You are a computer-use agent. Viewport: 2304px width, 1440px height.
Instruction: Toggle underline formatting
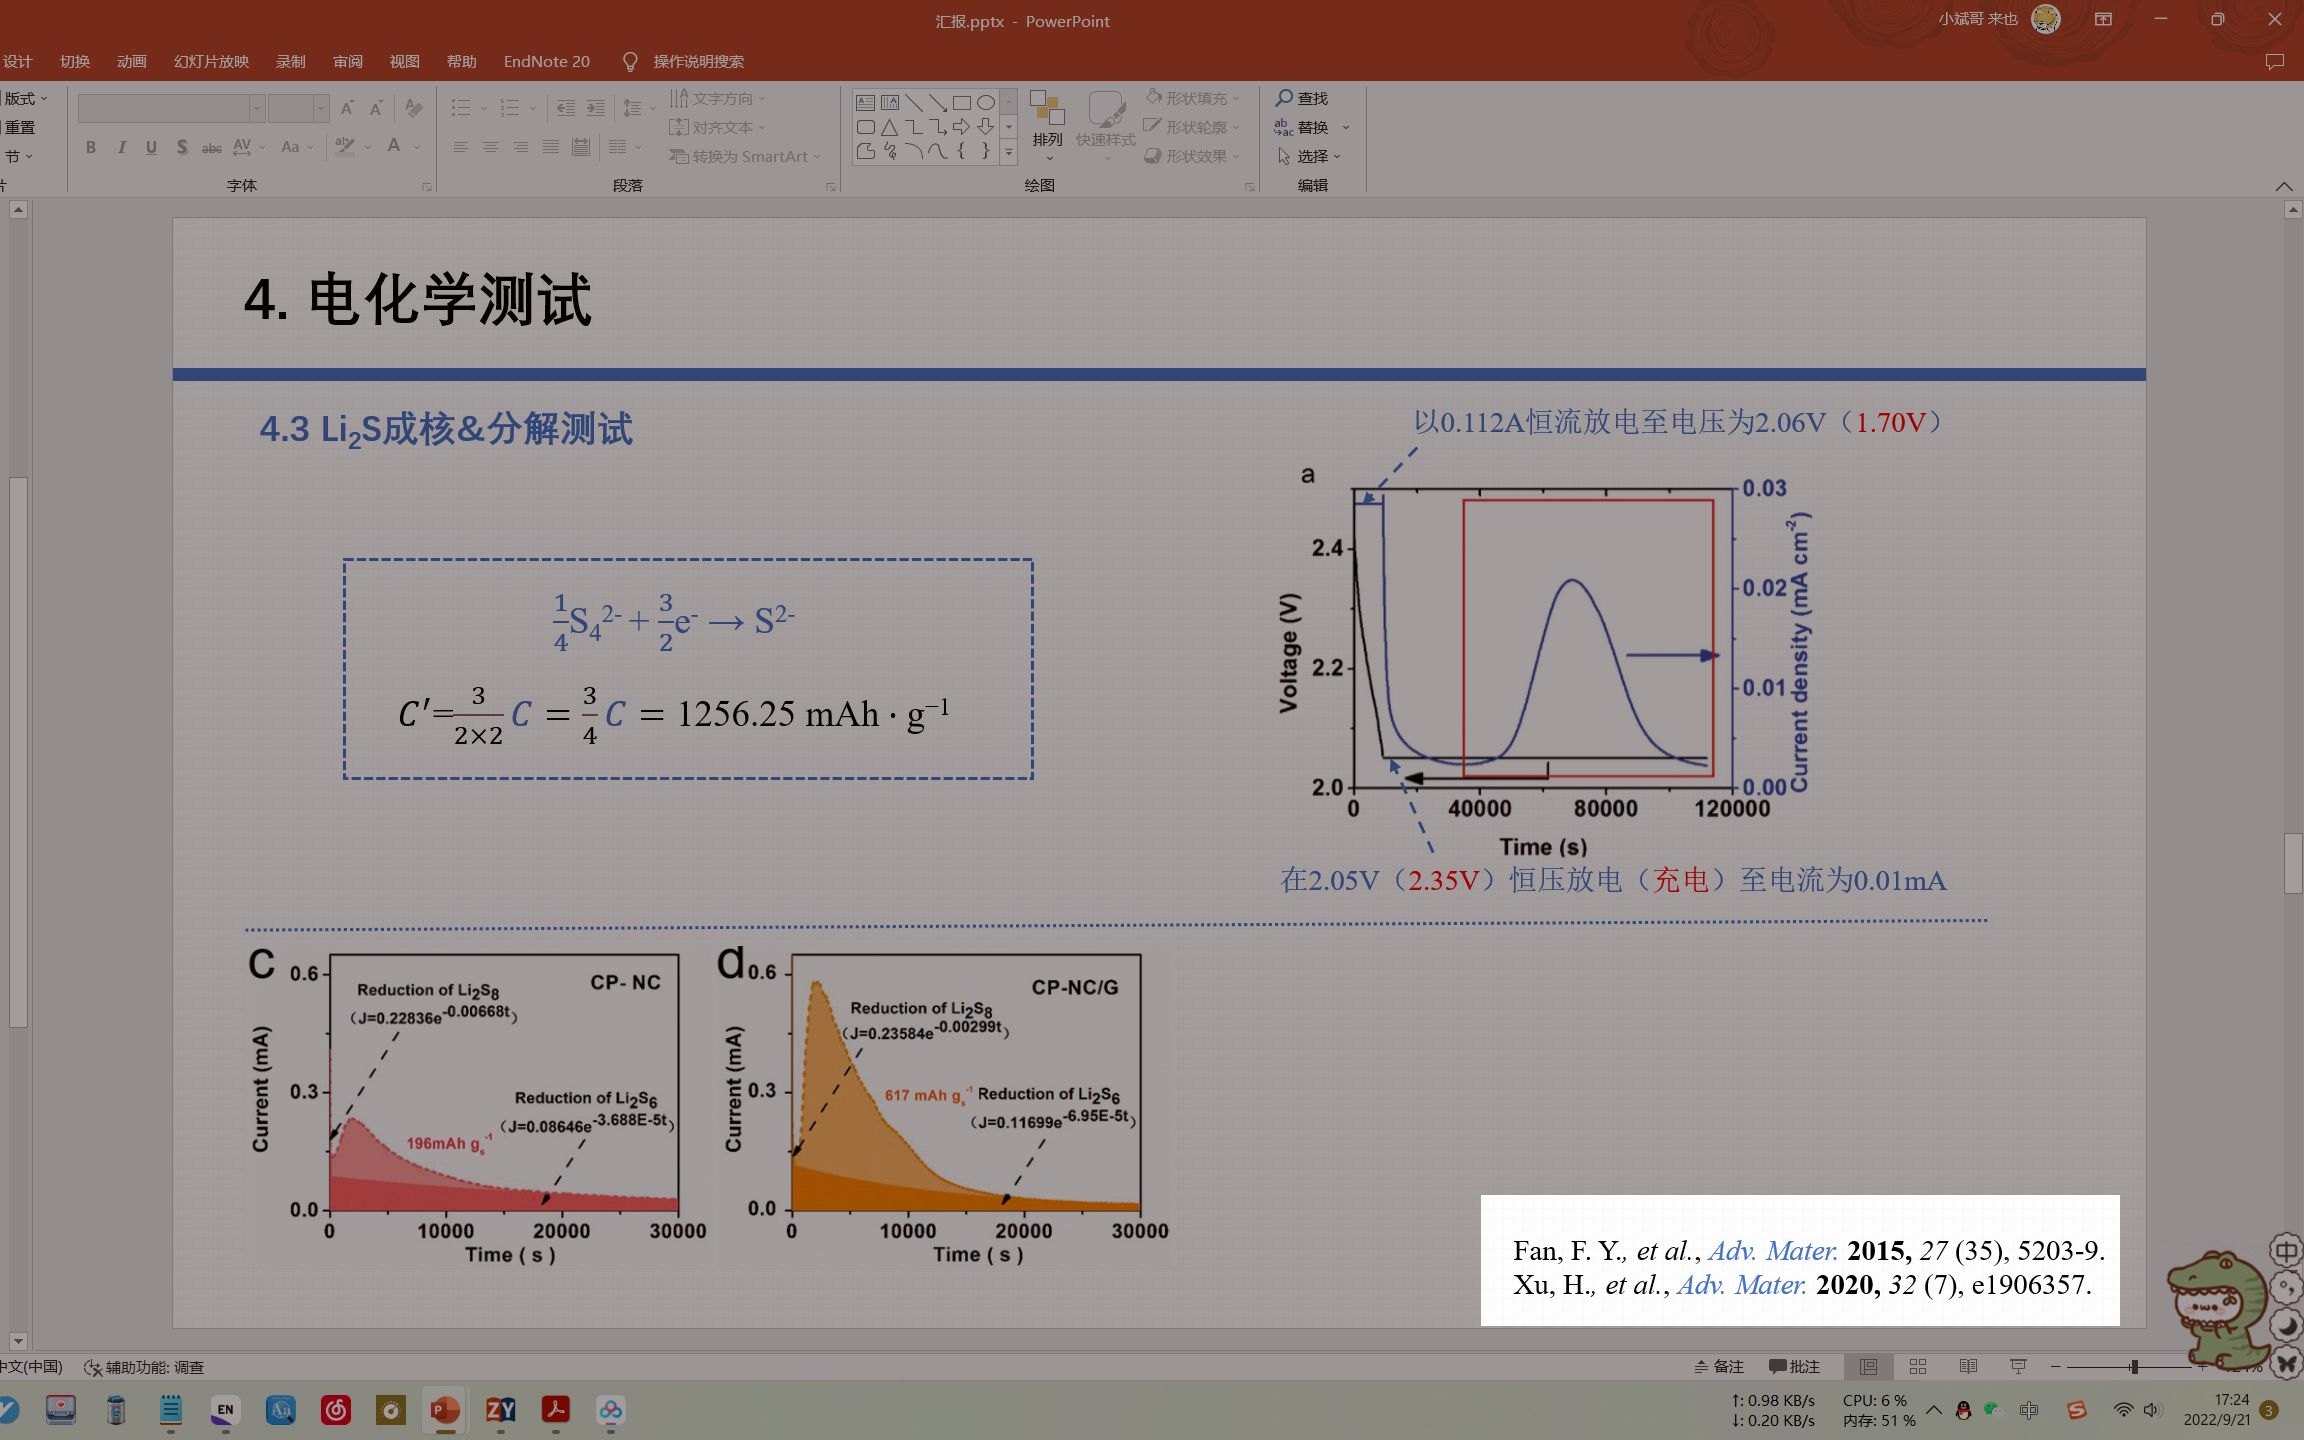[151, 147]
